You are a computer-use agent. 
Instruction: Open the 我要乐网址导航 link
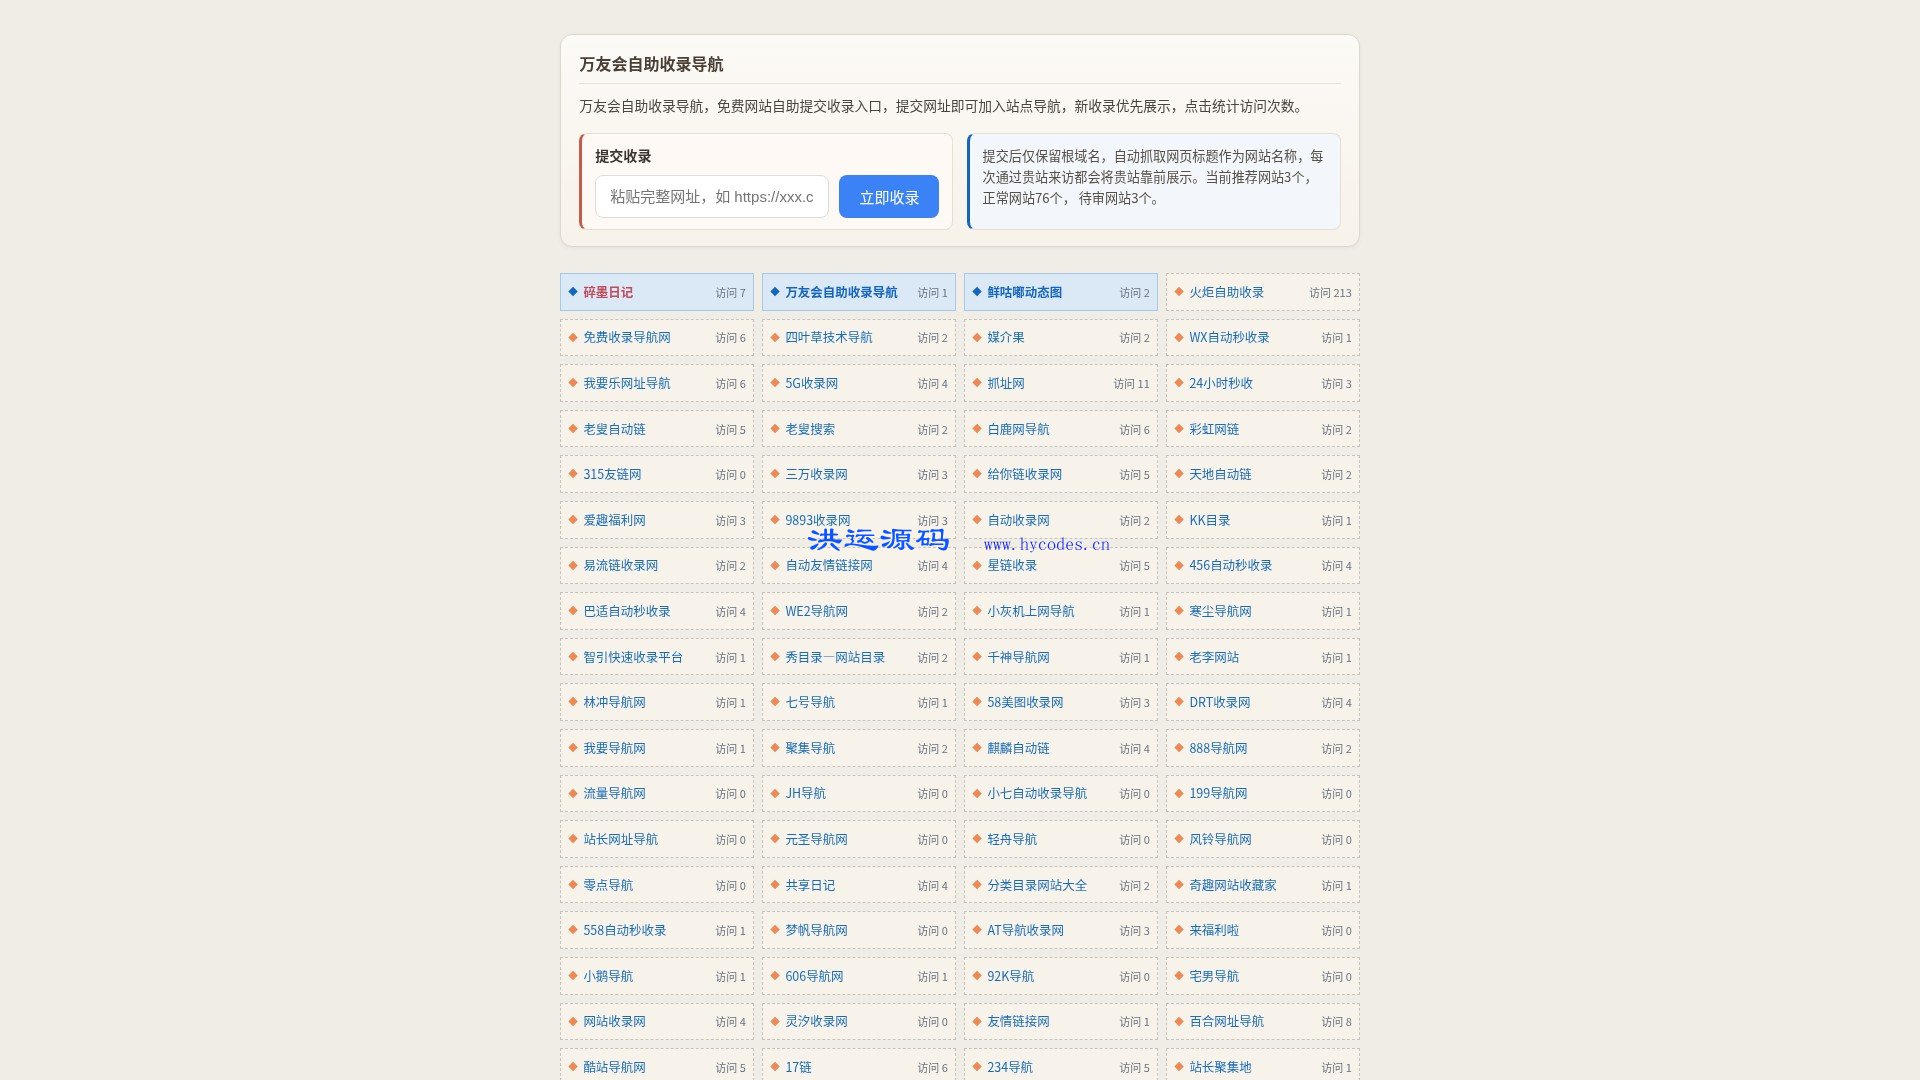point(627,383)
